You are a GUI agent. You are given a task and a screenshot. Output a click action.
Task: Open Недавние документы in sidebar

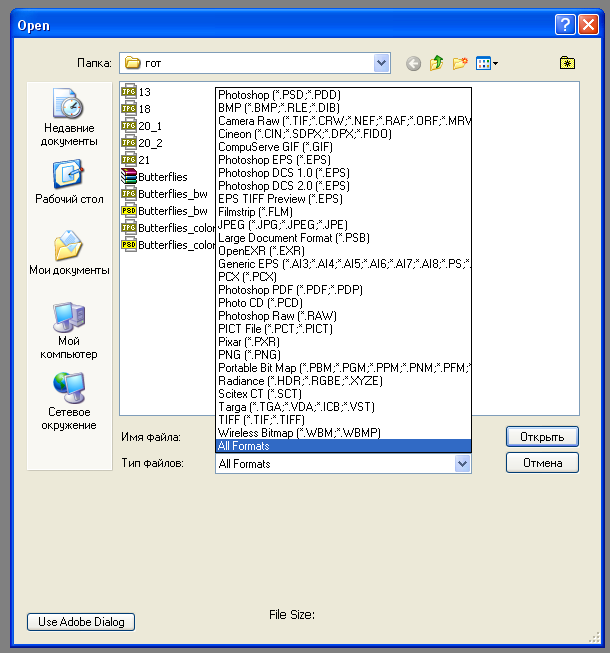pos(69,117)
